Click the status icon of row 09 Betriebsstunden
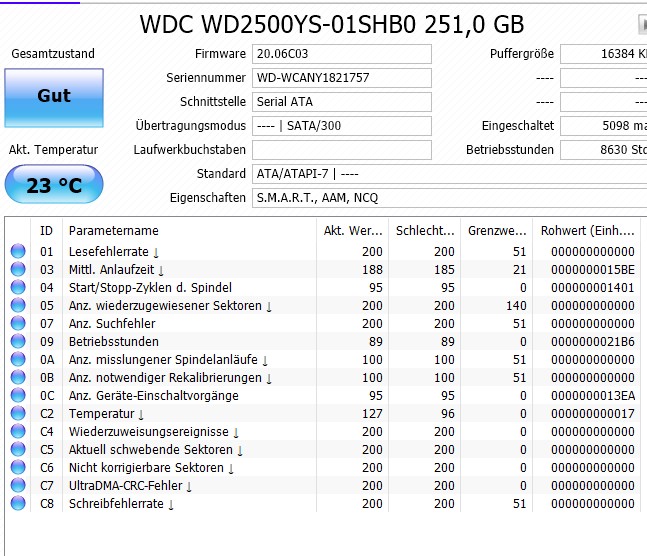Viewport: 647px width, 556px height. coord(18,341)
